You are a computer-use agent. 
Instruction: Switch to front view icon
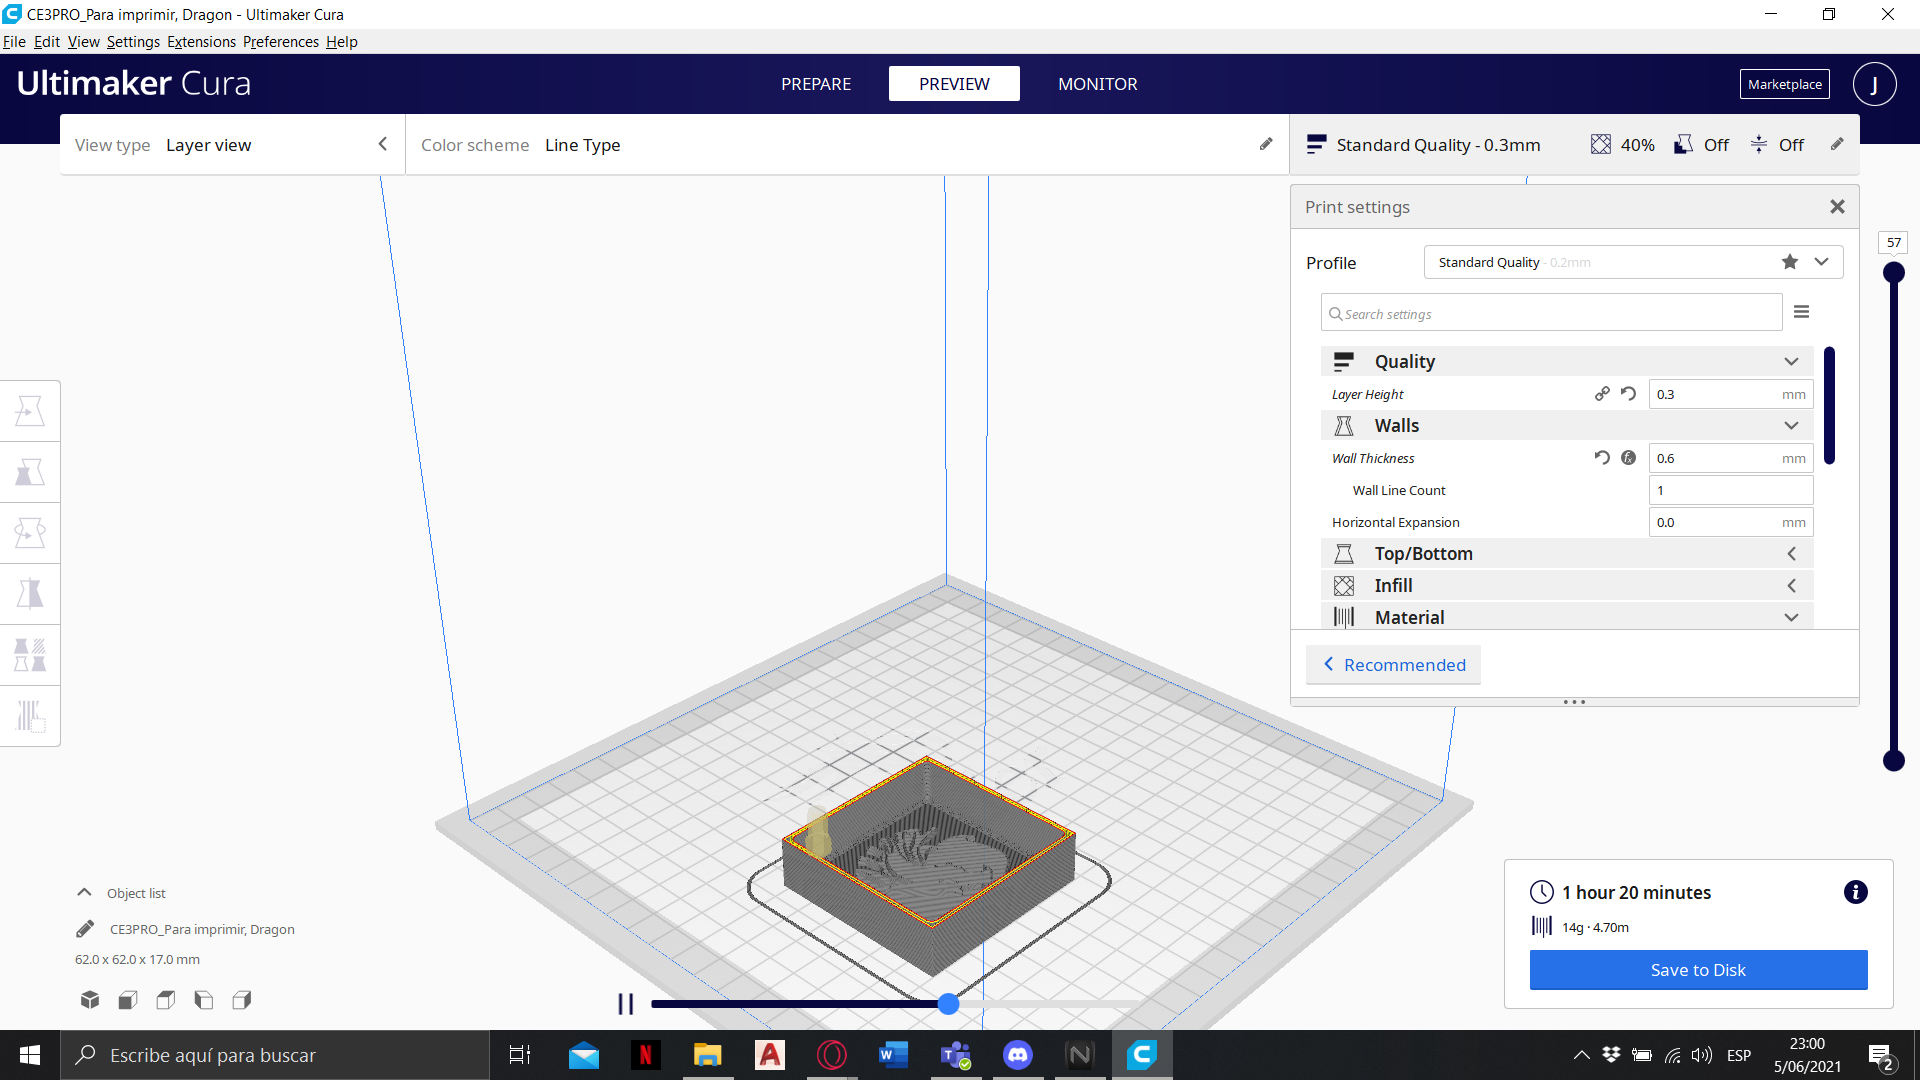point(128,999)
